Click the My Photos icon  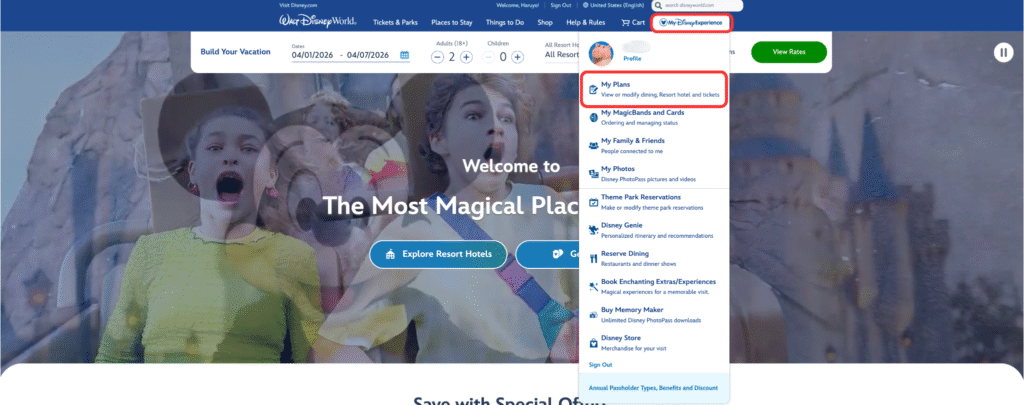click(x=593, y=174)
